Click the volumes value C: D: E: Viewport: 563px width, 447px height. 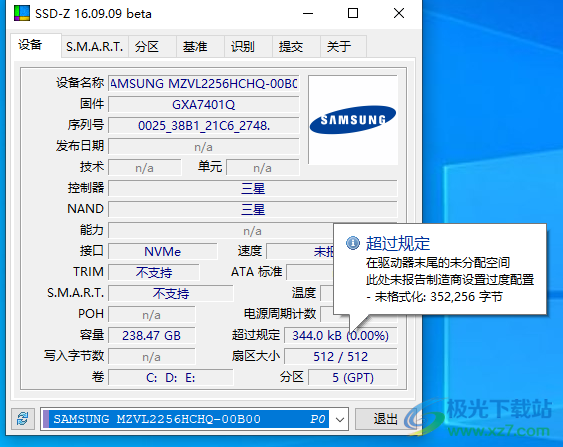171,378
